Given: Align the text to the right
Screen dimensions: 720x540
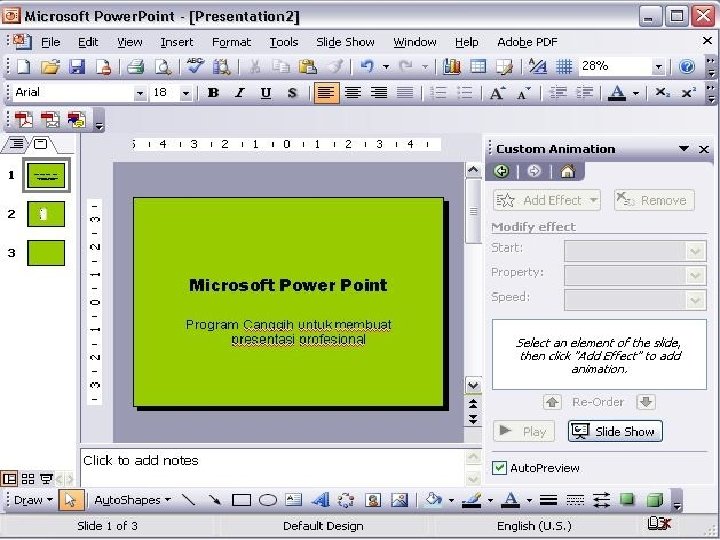Looking at the screenshot, I should pos(379,93).
